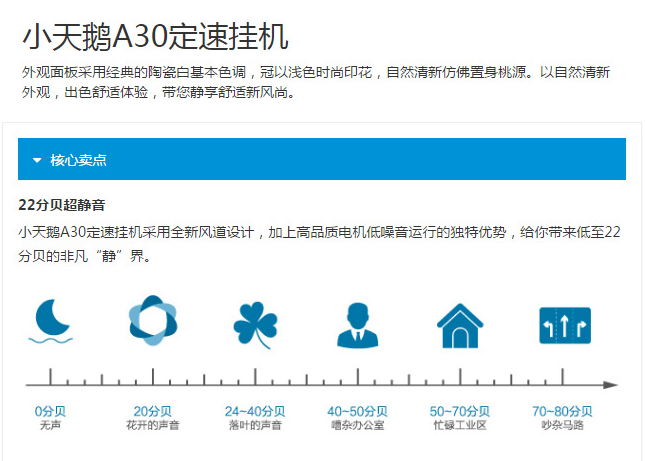Click the 40~50分贝 scale label
Viewport: 645px width, 461px height.
(x=357, y=411)
